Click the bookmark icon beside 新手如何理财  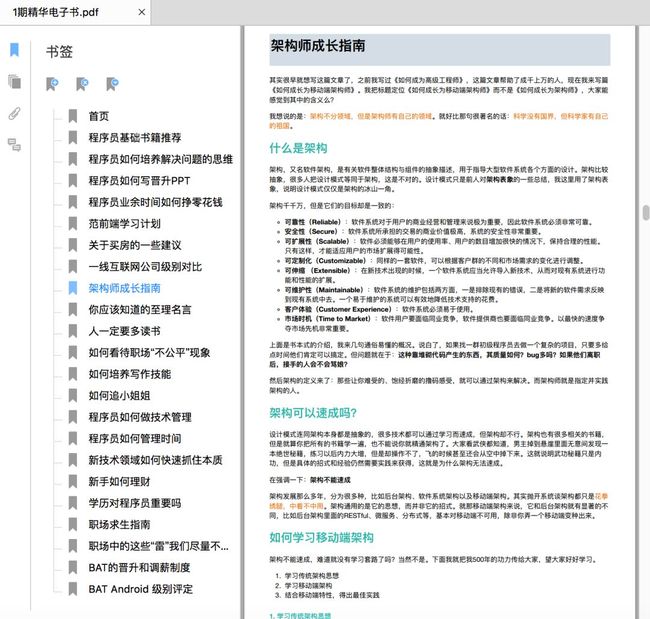[x=73, y=482]
